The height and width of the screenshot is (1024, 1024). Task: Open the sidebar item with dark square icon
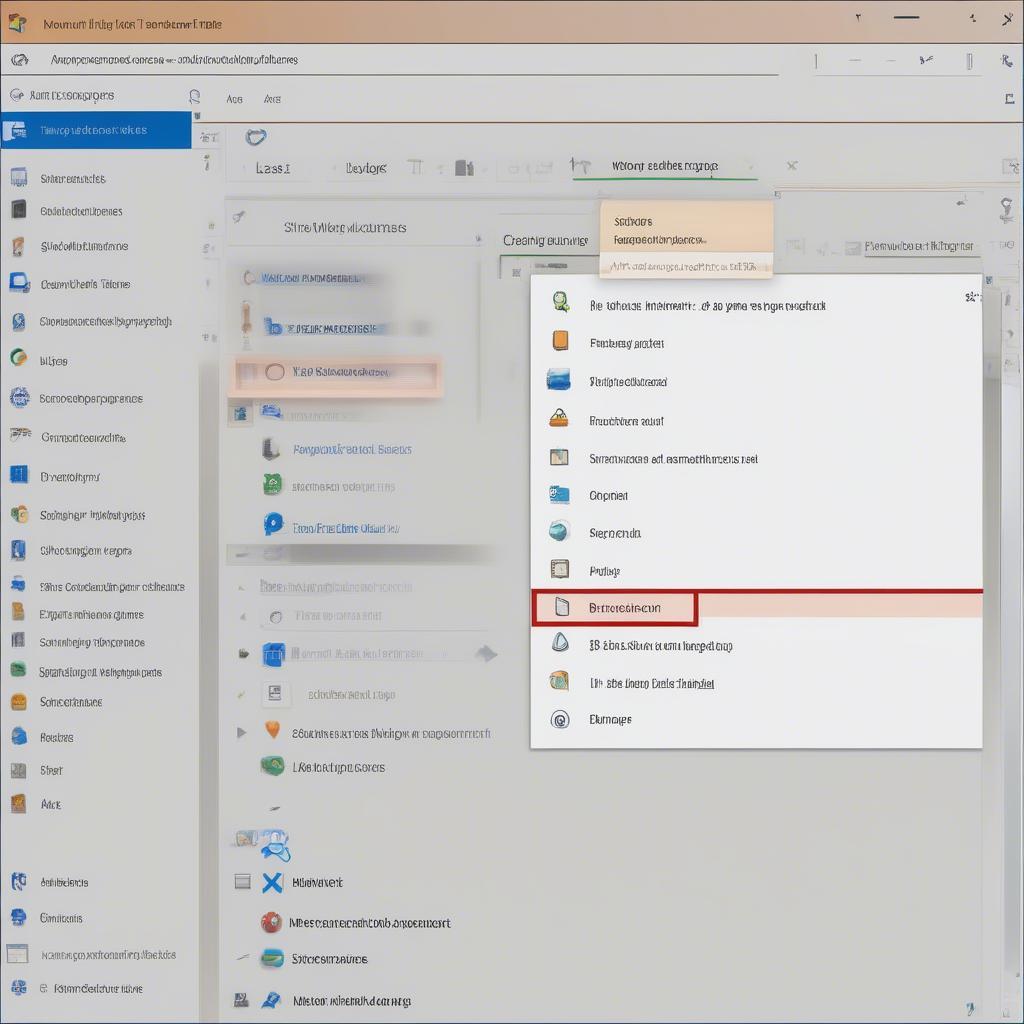tap(98, 210)
